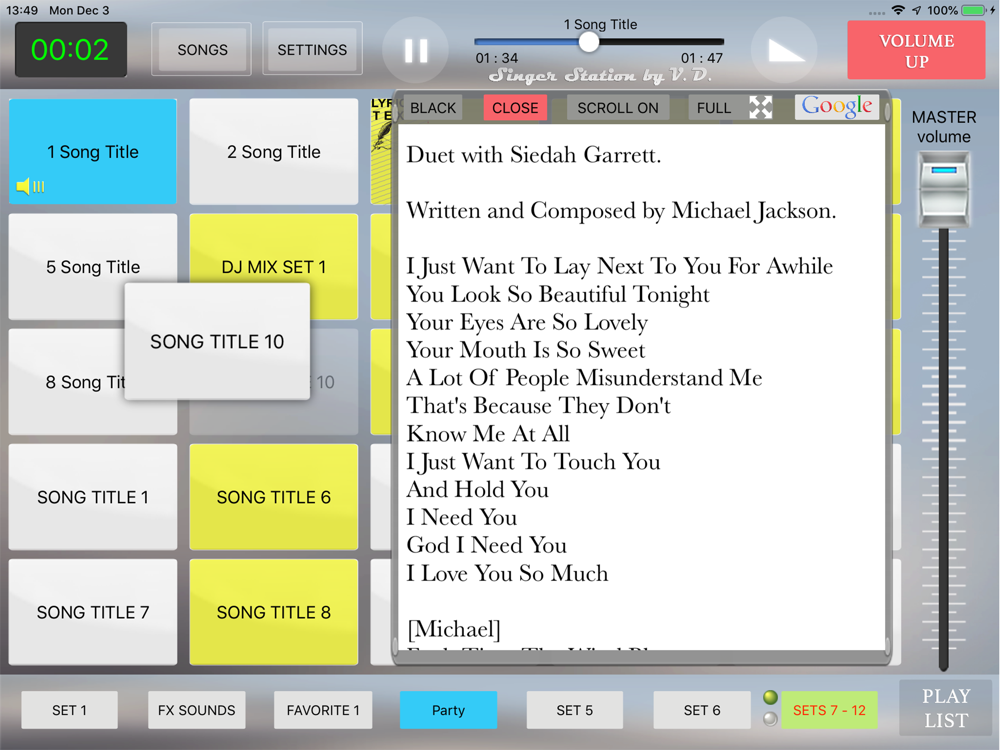Click the MASTER volume fader handle
This screenshot has width=1000, height=750.
click(x=944, y=189)
